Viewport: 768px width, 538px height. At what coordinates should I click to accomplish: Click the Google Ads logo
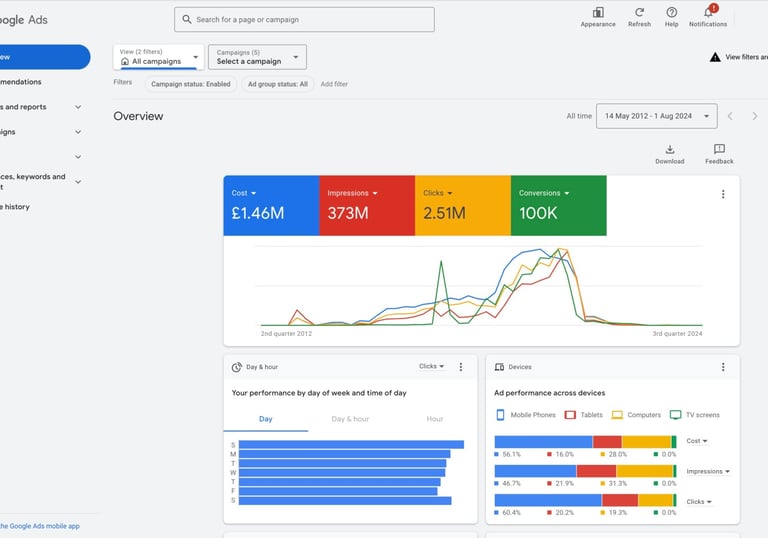[x=24, y=20]
